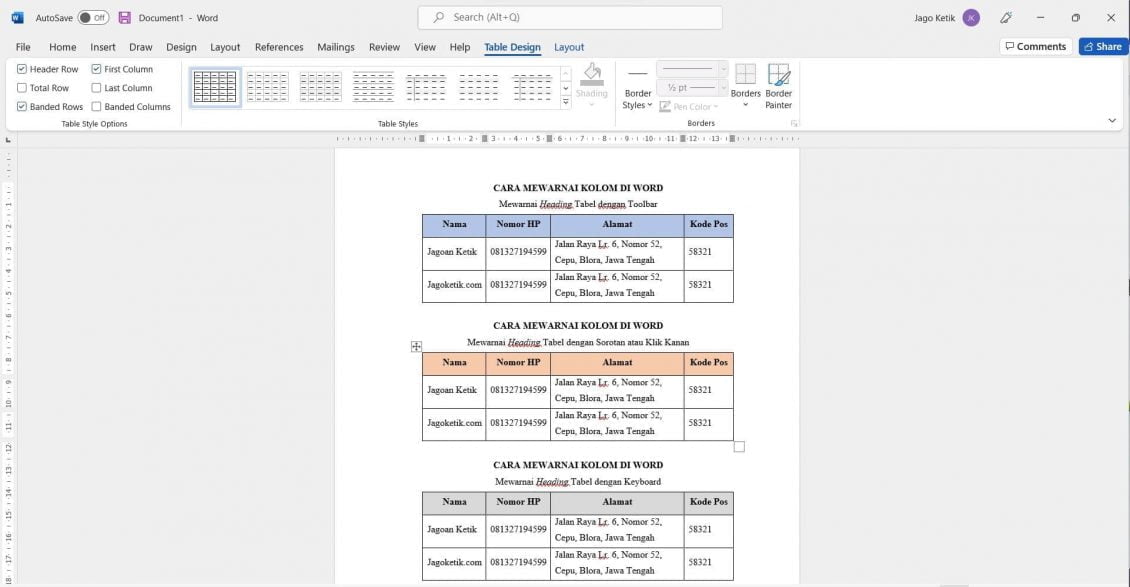This screenshot has height=587, width=1130.
Task: Select the second table style thumbnail
Action: [x=267, y=87]
